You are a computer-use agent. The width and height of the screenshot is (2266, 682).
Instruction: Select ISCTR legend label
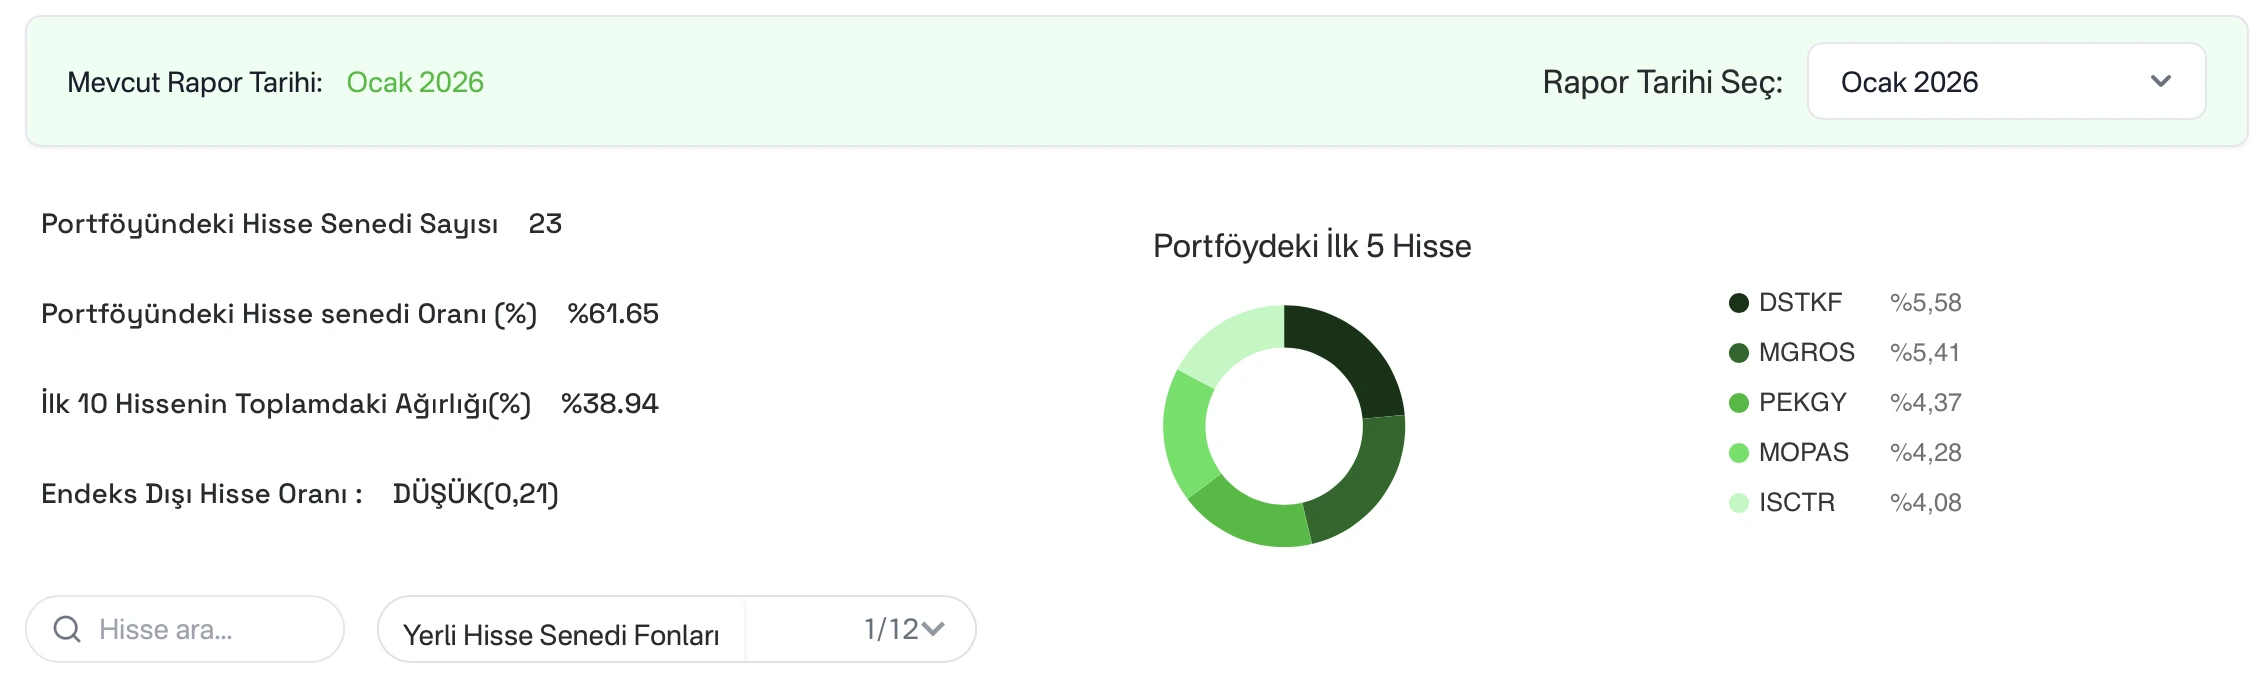tap(1797, 502)
